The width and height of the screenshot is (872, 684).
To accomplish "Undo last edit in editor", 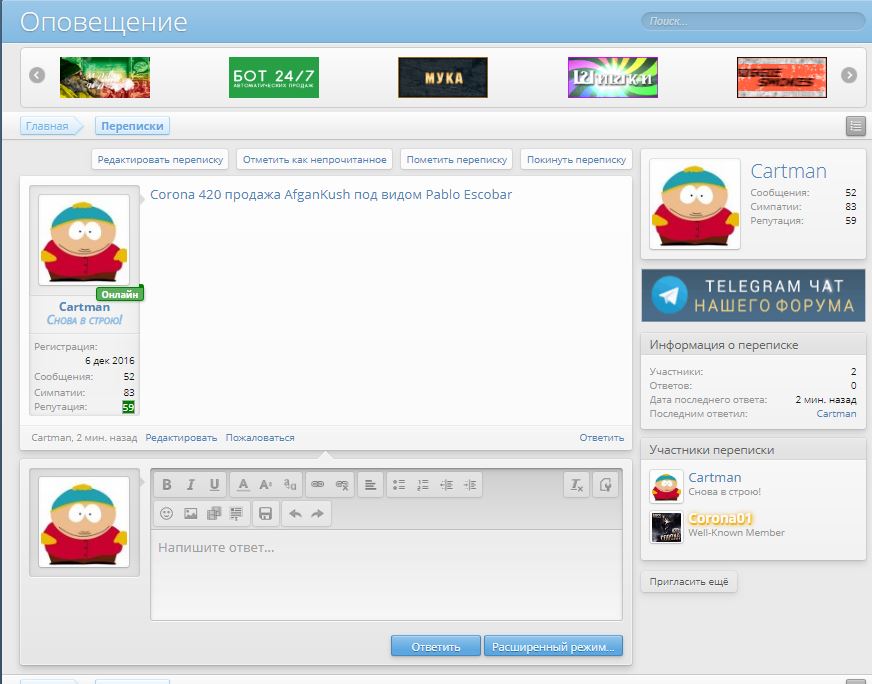I will pyautogui.click(x=295, y=513).
